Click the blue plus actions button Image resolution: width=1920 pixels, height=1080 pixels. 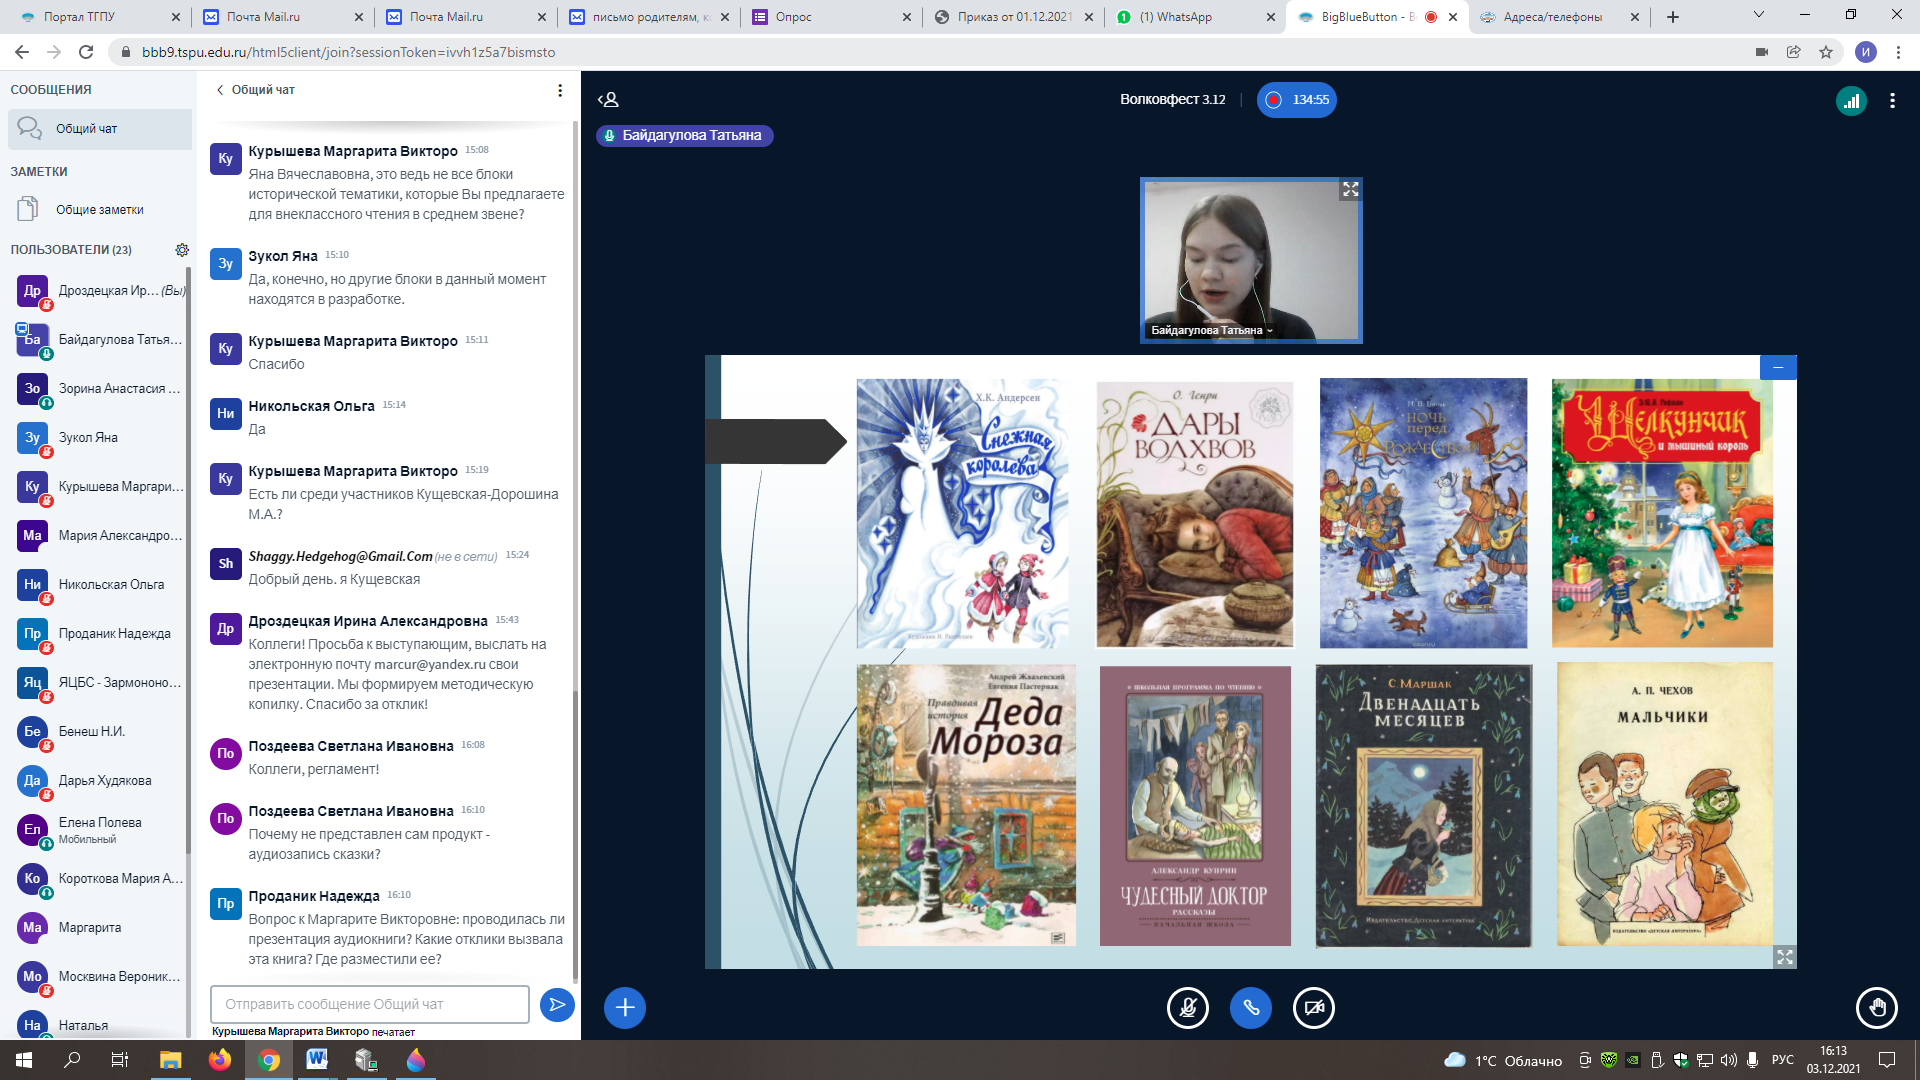pyautogui.click(x=625, y=1007)
